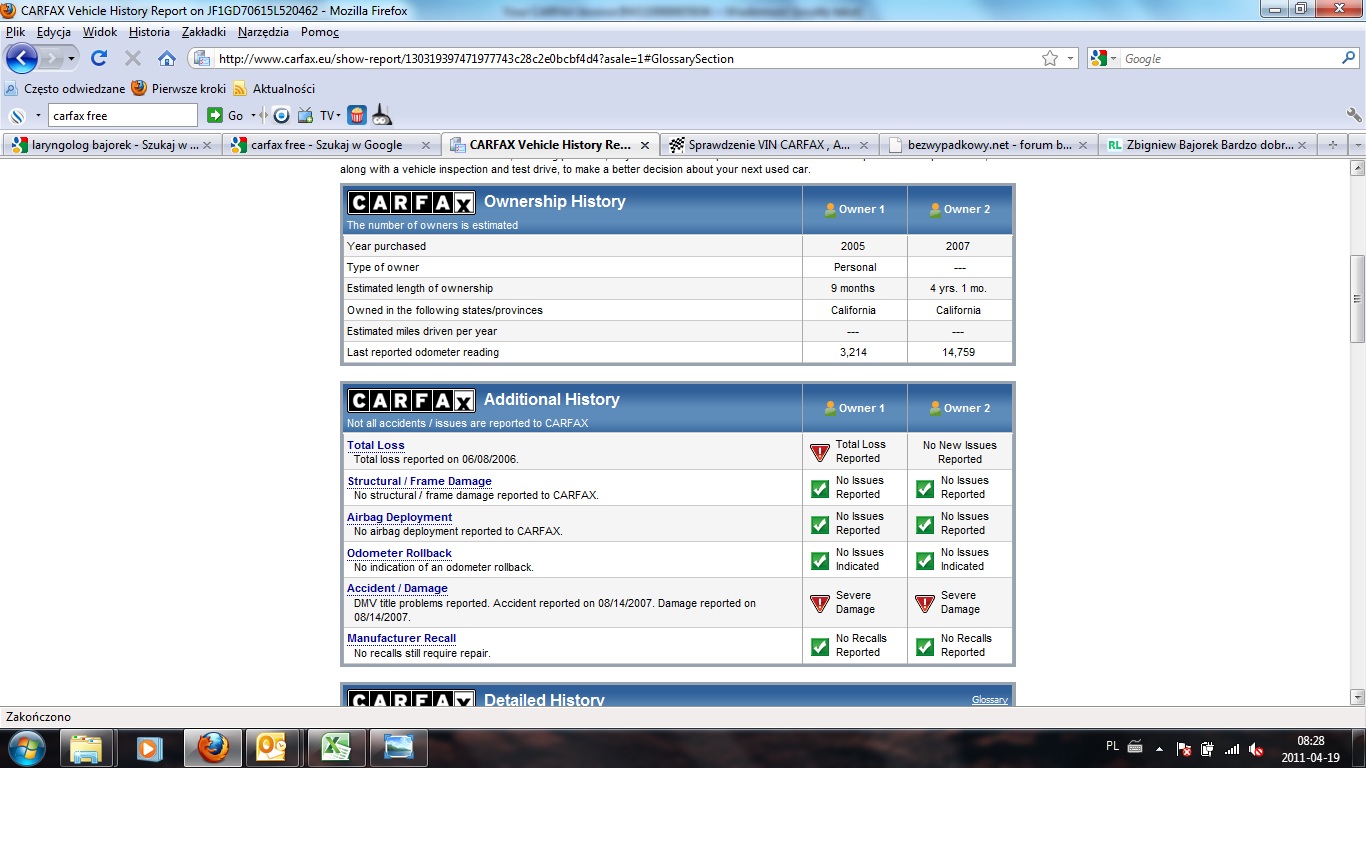Click the page vertical scrollbar thumb
Screen dimensions: 1366x856
click(1357, 299)
